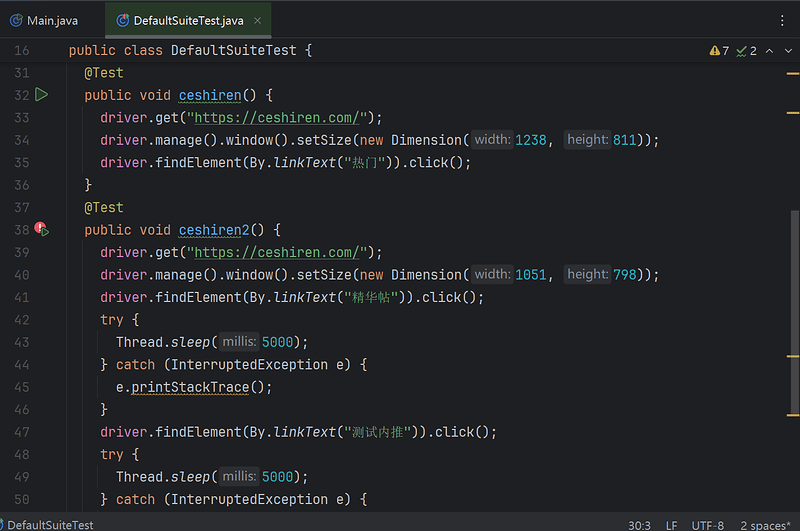Expand the inspections widget up arrow
Image resolution: width=800 pixels, height=531 pixels.
pyautogui.click(x=767, y=50)
